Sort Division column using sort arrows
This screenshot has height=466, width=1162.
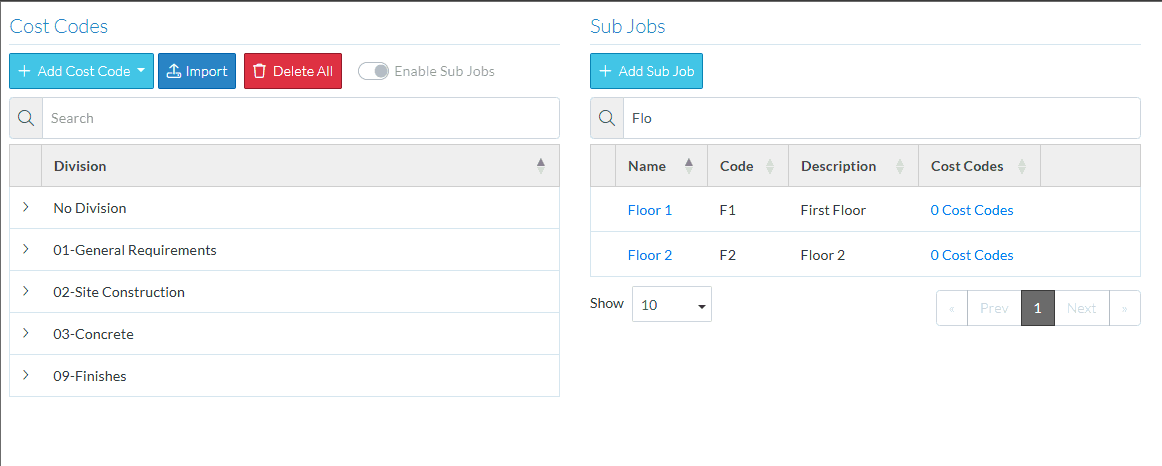541,166
